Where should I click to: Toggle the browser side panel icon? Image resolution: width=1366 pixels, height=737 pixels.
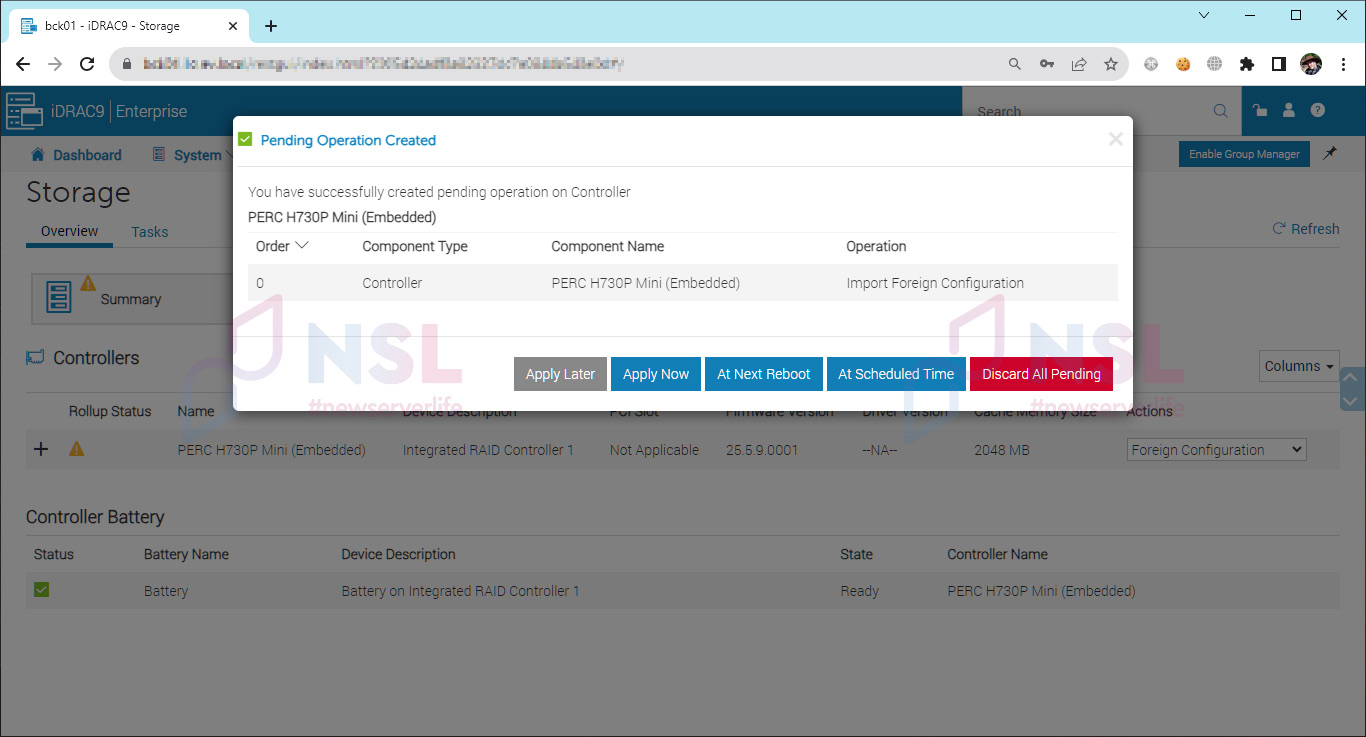pos(1278,64)
